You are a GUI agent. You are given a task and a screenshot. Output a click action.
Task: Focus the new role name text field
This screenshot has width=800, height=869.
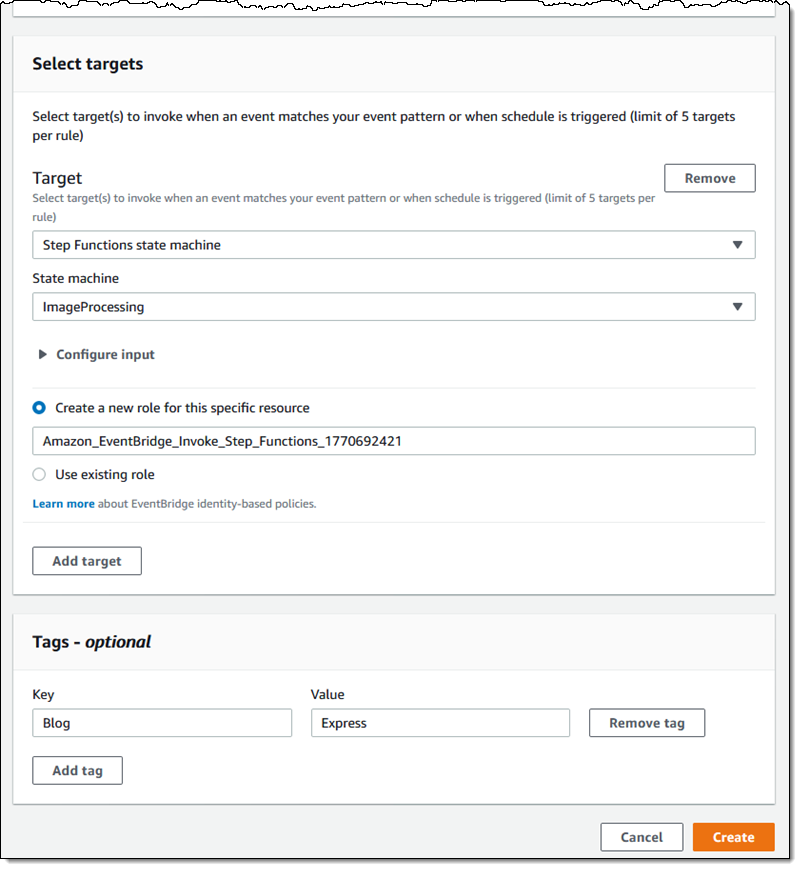point(393,441)
